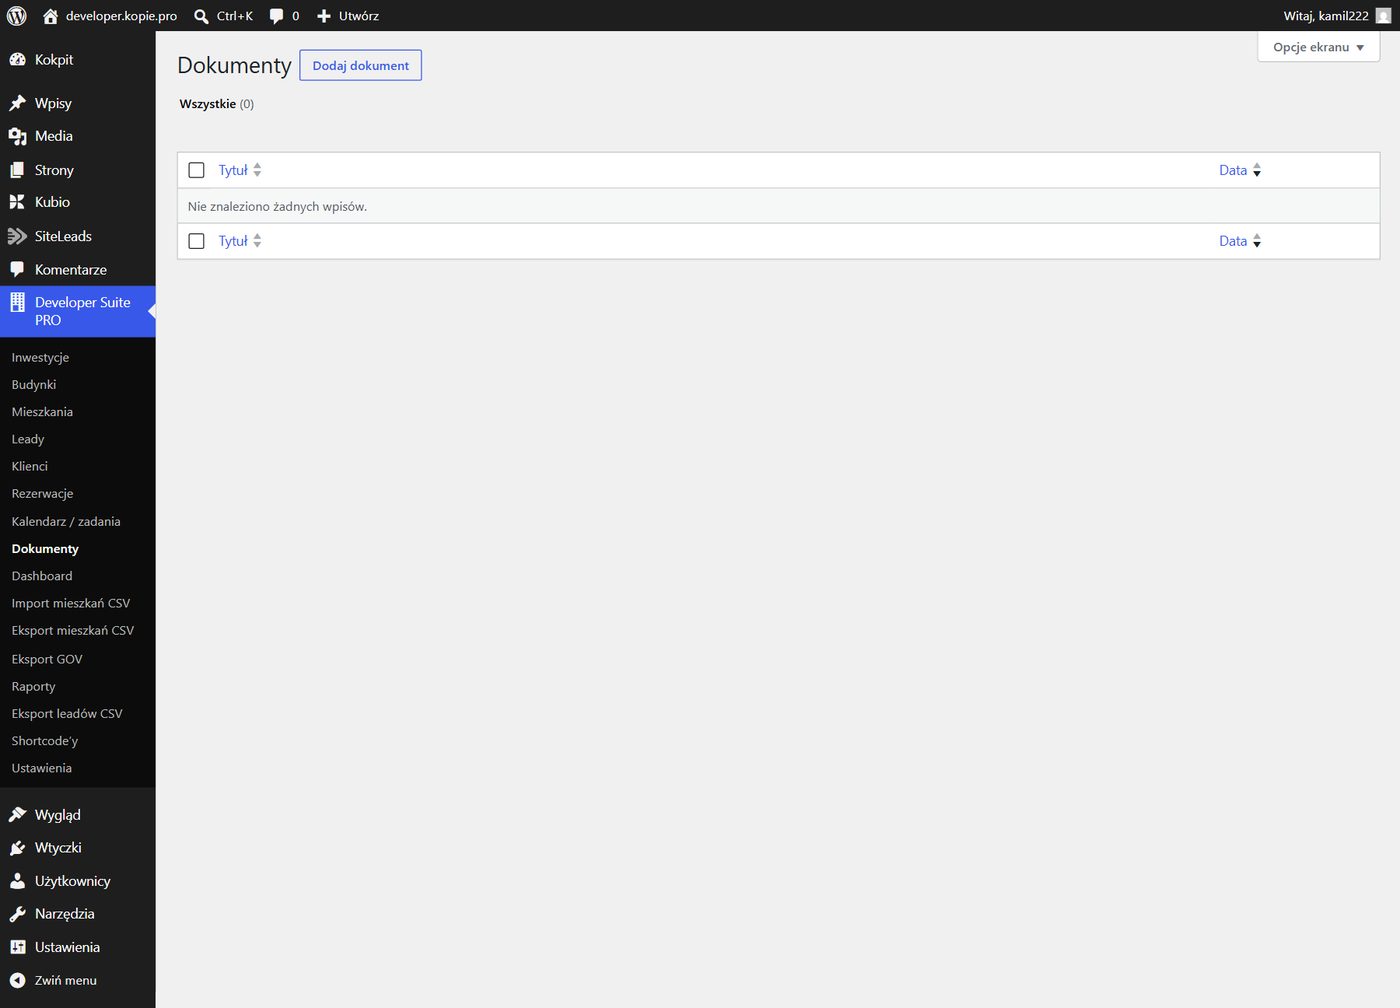Image resolution: width=1400 pixels, height=1008 pixels.
Task: Click the main Ustawienia sliders icon
Action: coord(17,947)
